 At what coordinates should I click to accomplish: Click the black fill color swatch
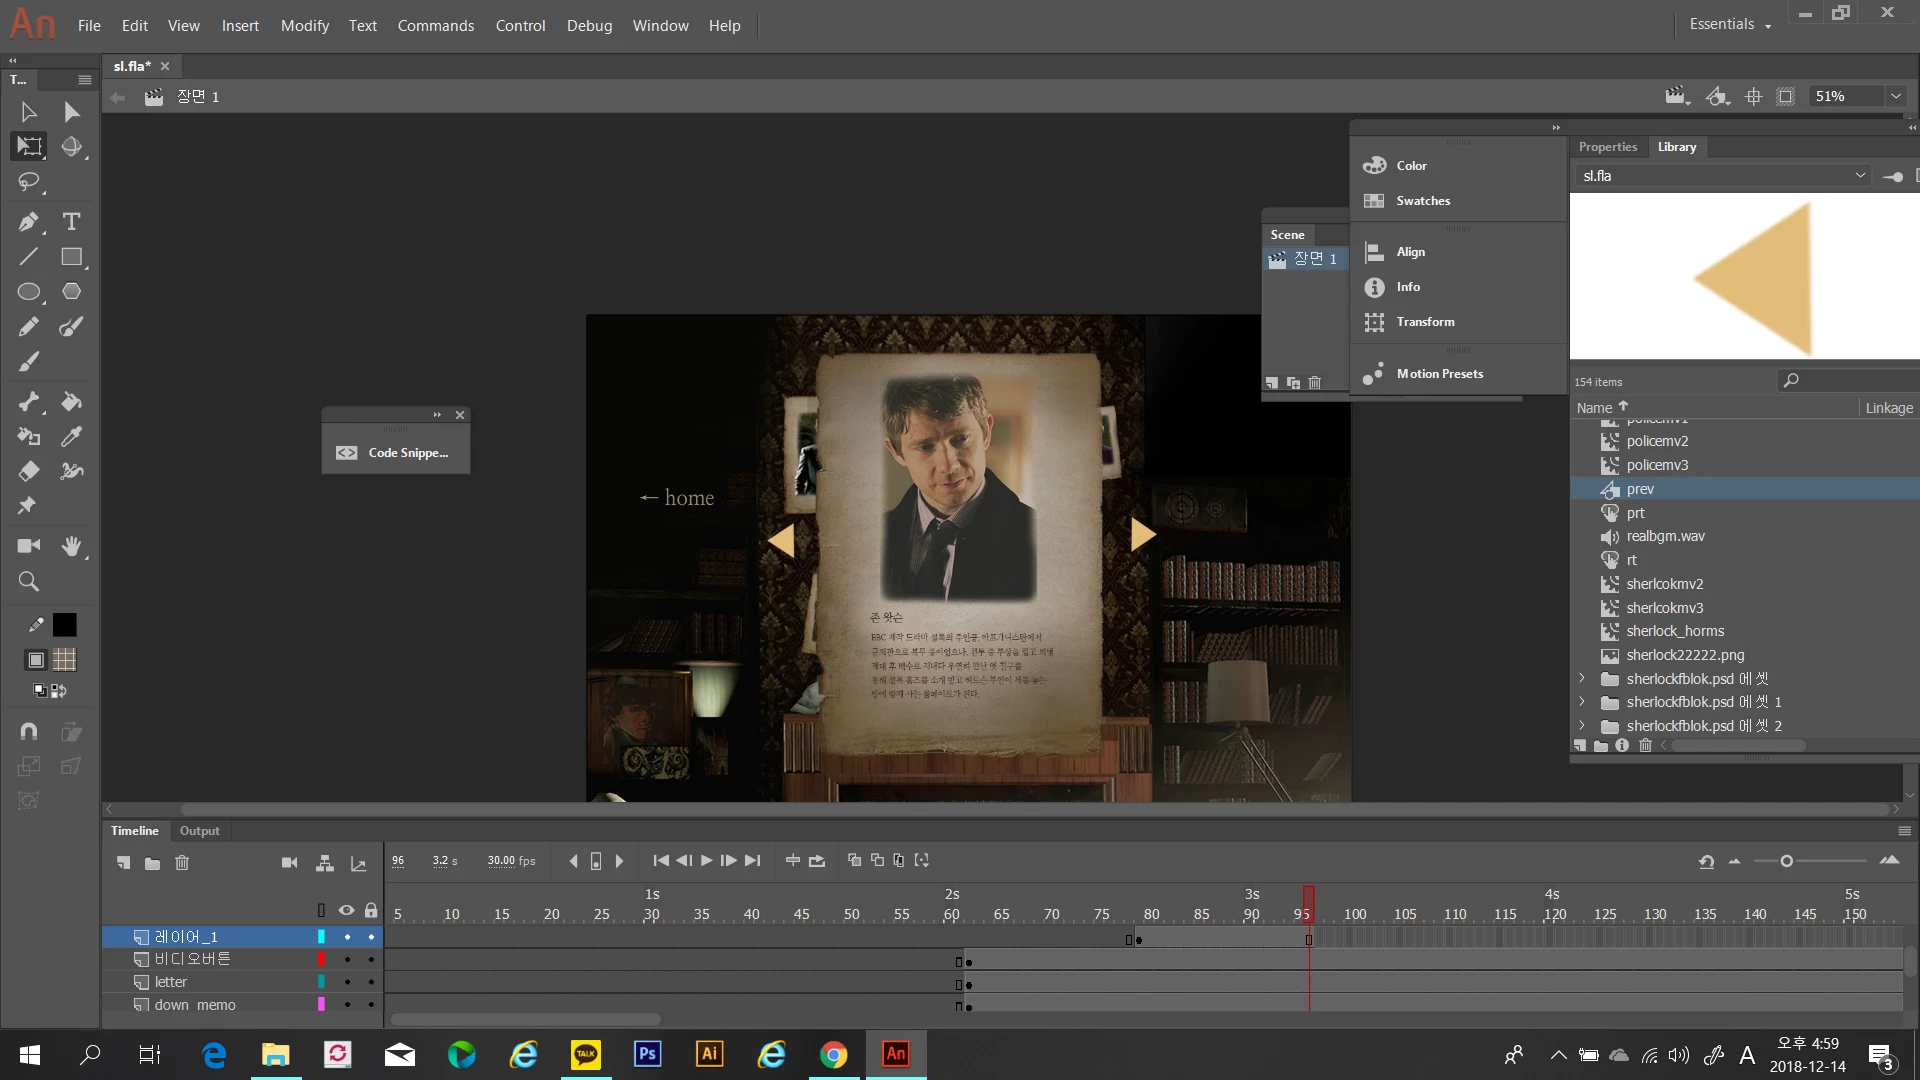64,625
